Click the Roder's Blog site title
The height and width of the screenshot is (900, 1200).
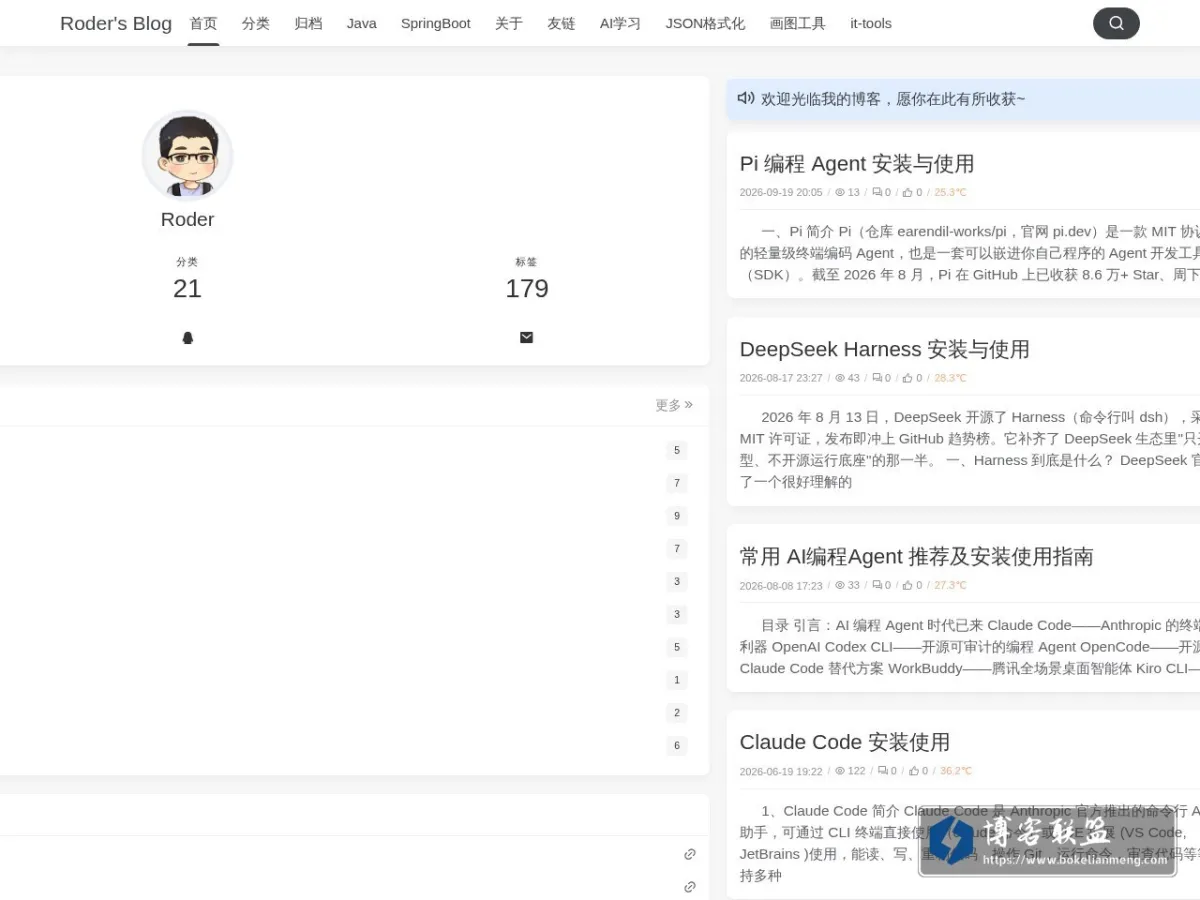(116, 23)
